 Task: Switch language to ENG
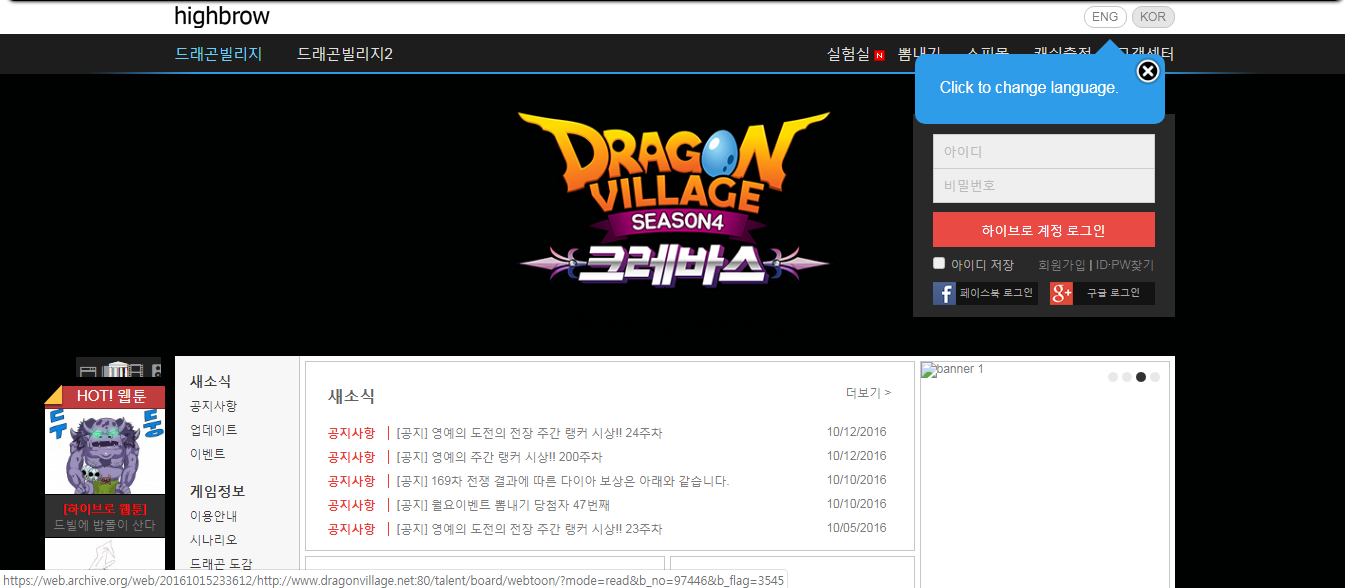point(1105,17)
